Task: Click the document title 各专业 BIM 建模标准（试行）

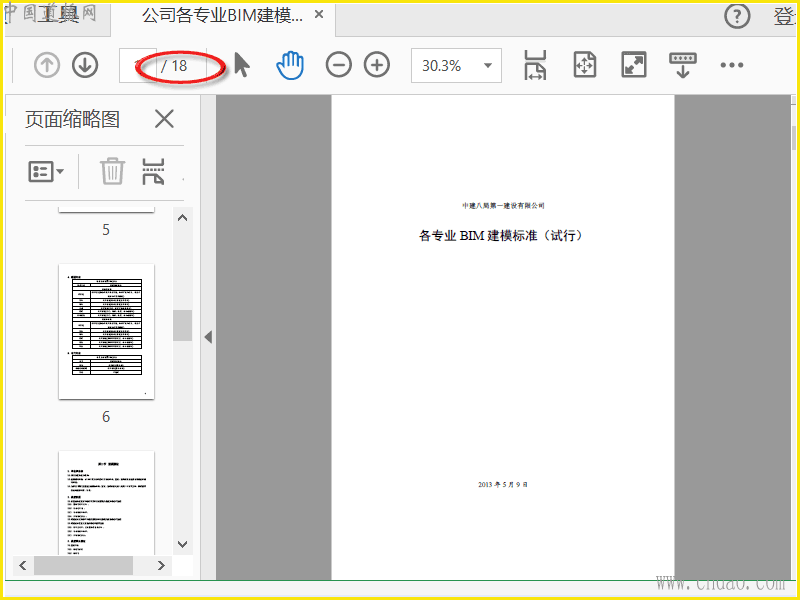Action: click(500, 235)
